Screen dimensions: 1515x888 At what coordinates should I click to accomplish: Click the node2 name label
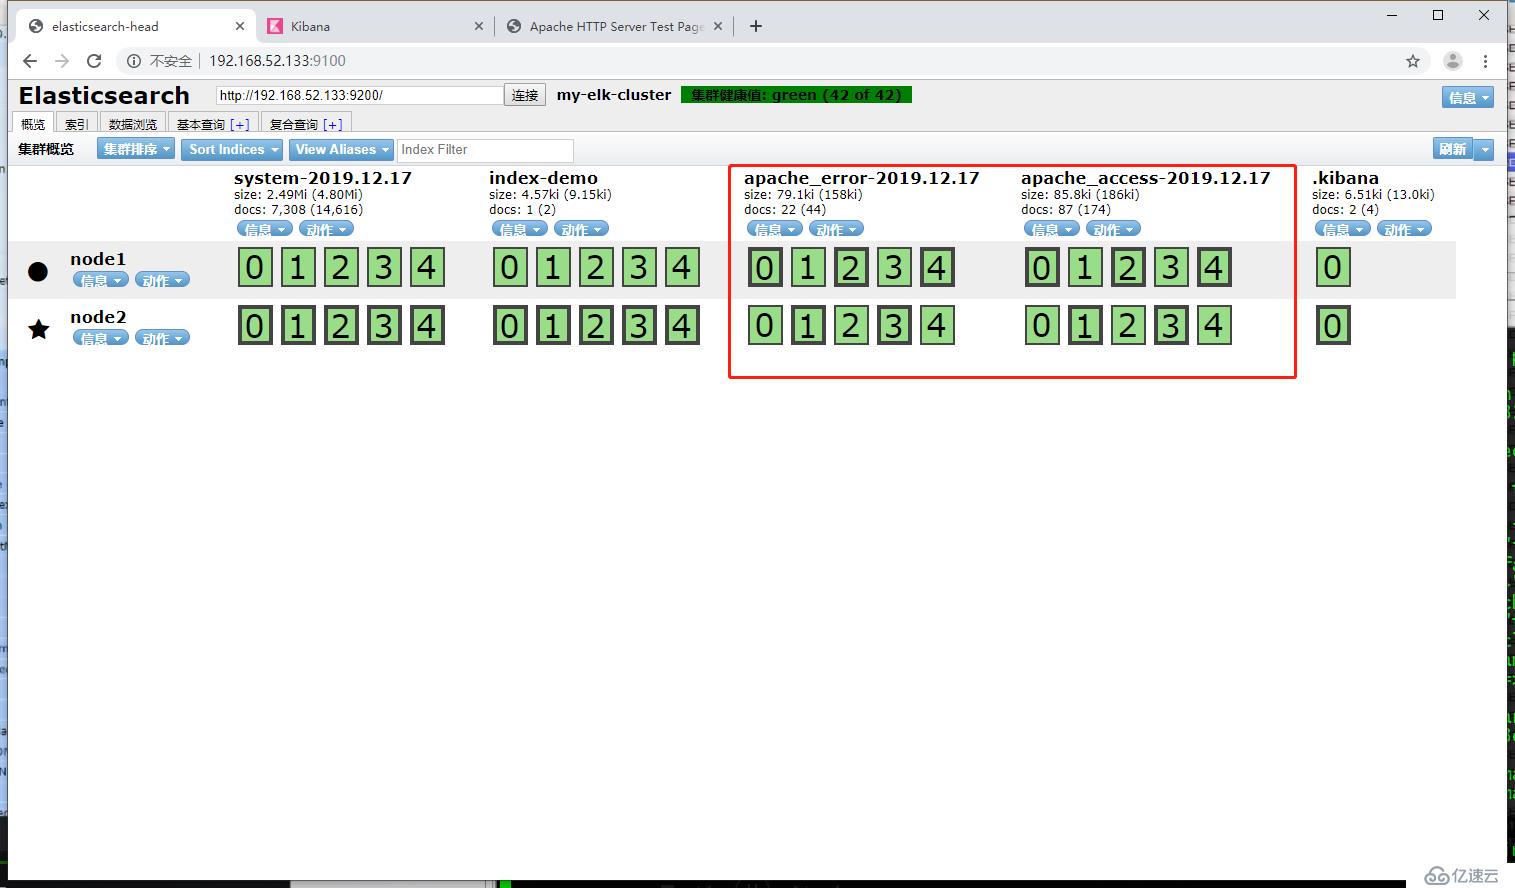(98, 317)
